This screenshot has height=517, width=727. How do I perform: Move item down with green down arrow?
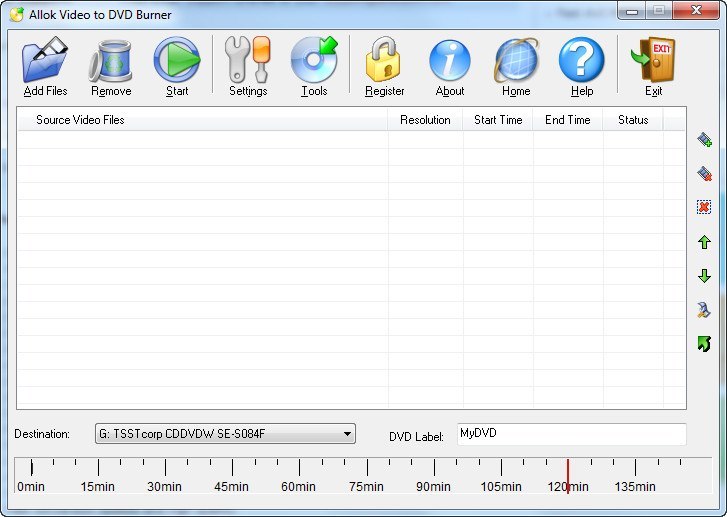704,276
